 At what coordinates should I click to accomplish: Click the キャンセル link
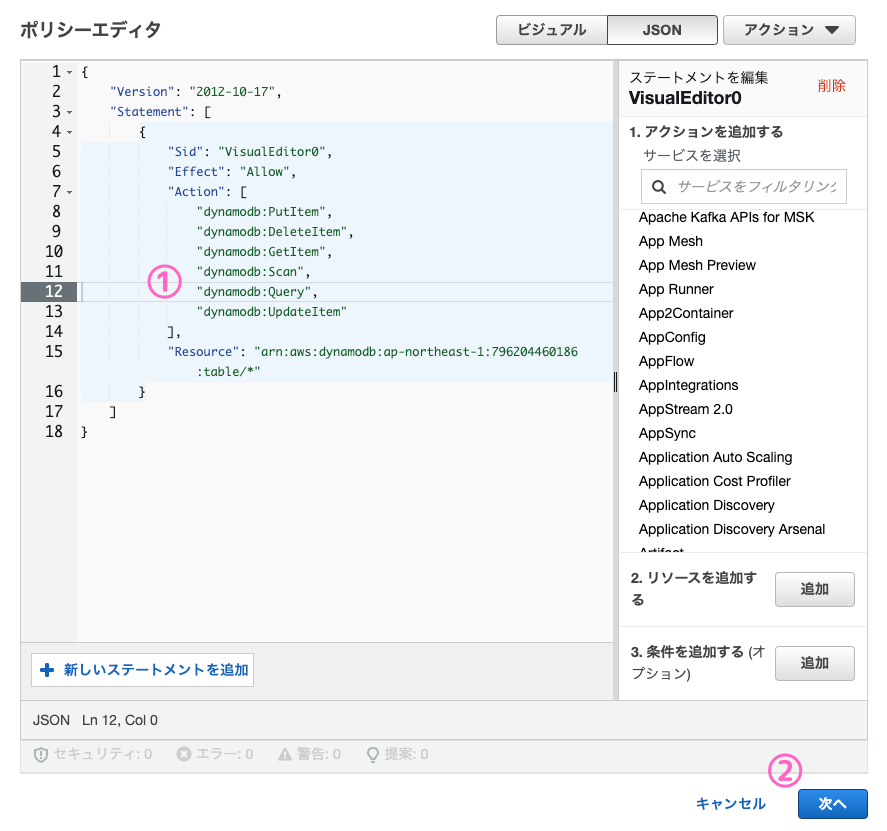730,804
